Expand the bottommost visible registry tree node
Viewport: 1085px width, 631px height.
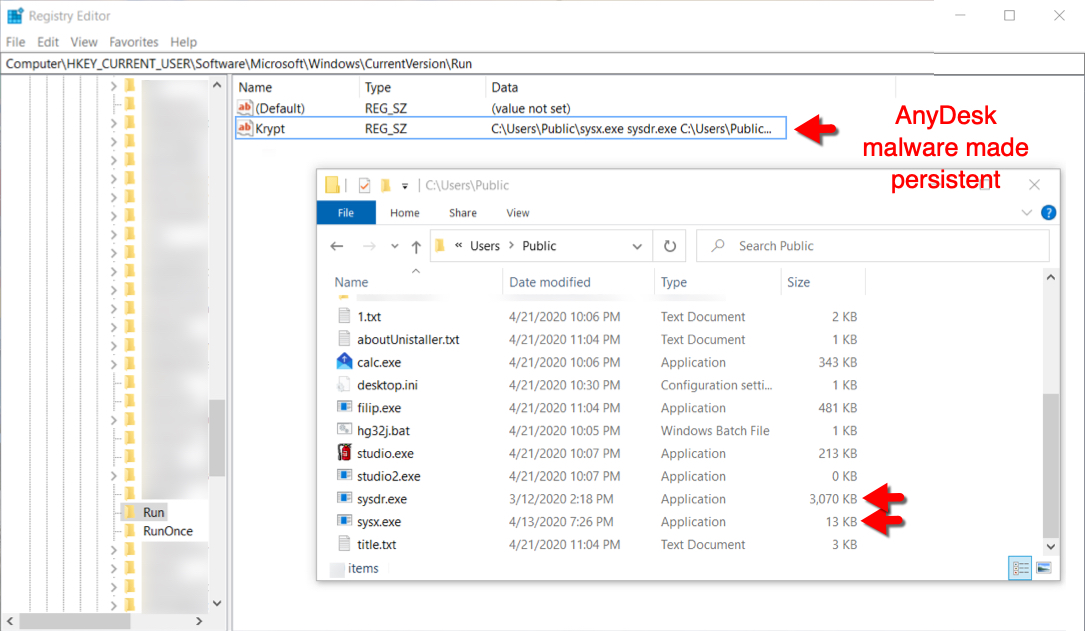point(114,605)
